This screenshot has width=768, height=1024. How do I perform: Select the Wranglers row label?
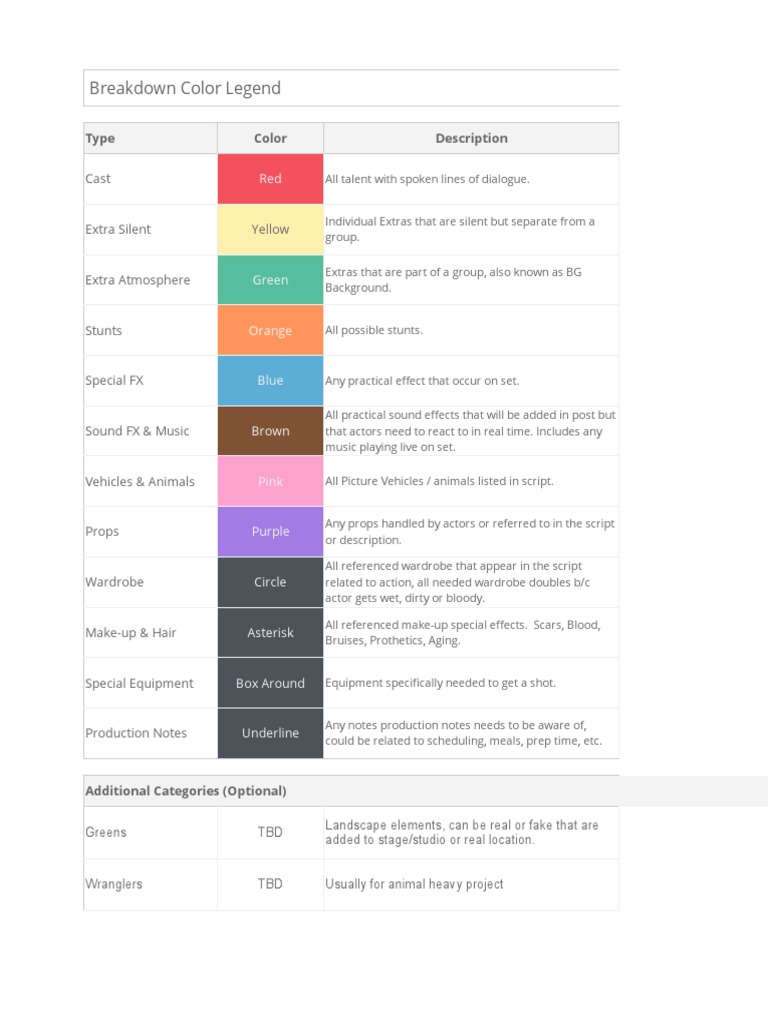tap(114, 884)
